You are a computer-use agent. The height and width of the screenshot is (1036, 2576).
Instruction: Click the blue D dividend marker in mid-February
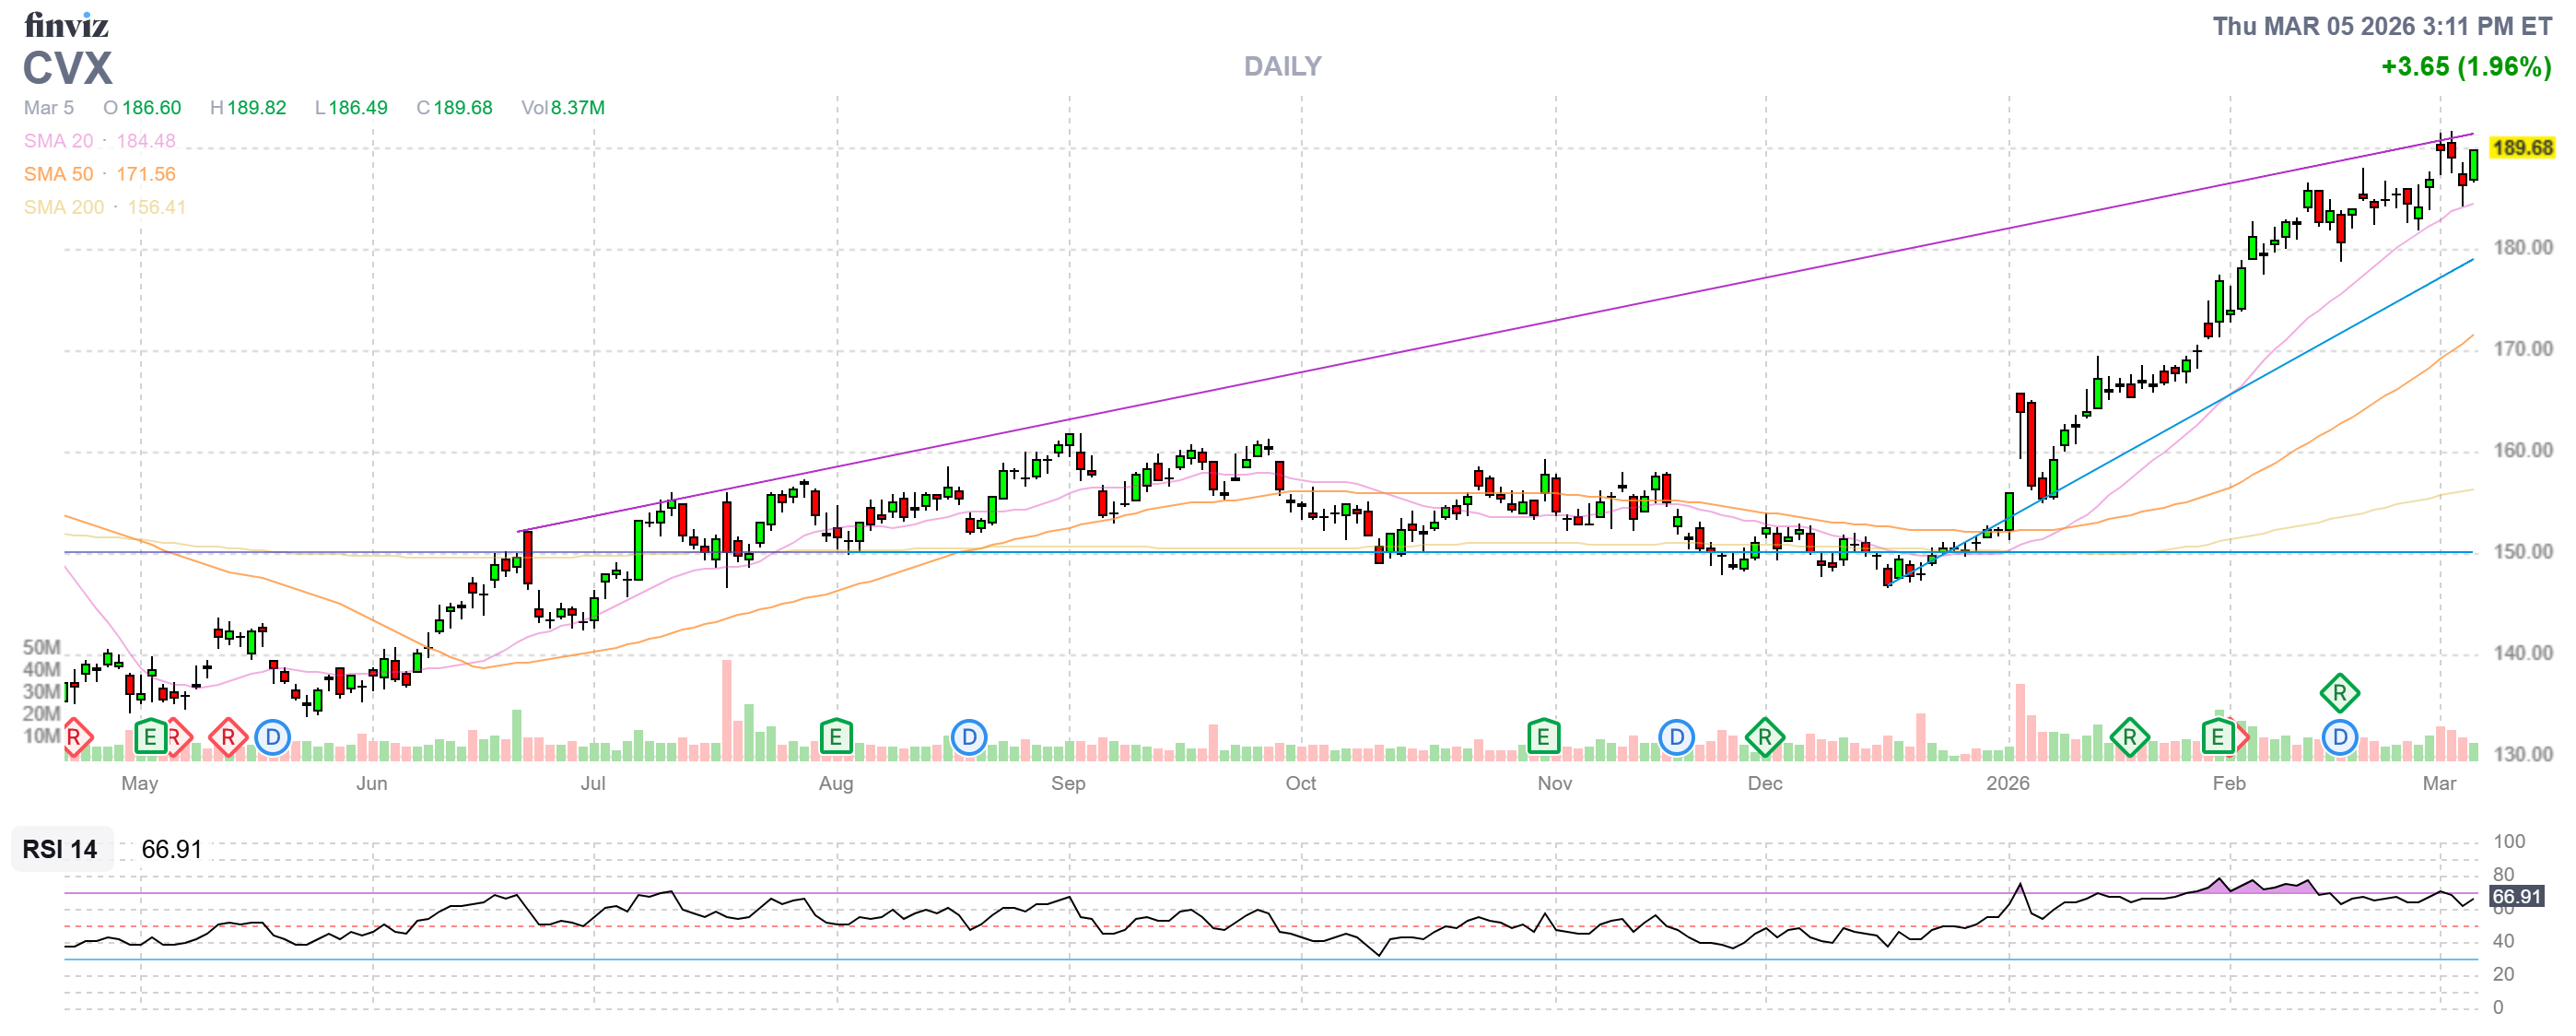[x=2339, y=738]
